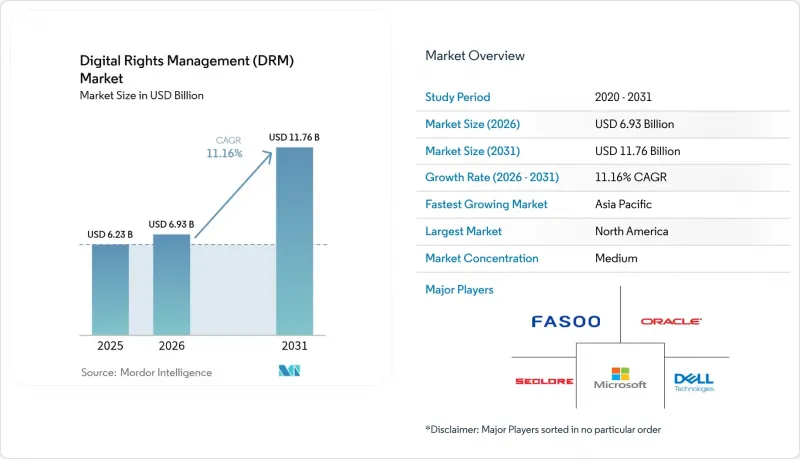
Task: Click the disclaimer text about Major Players
Action: pyautogui.click(x=543, y=429)
